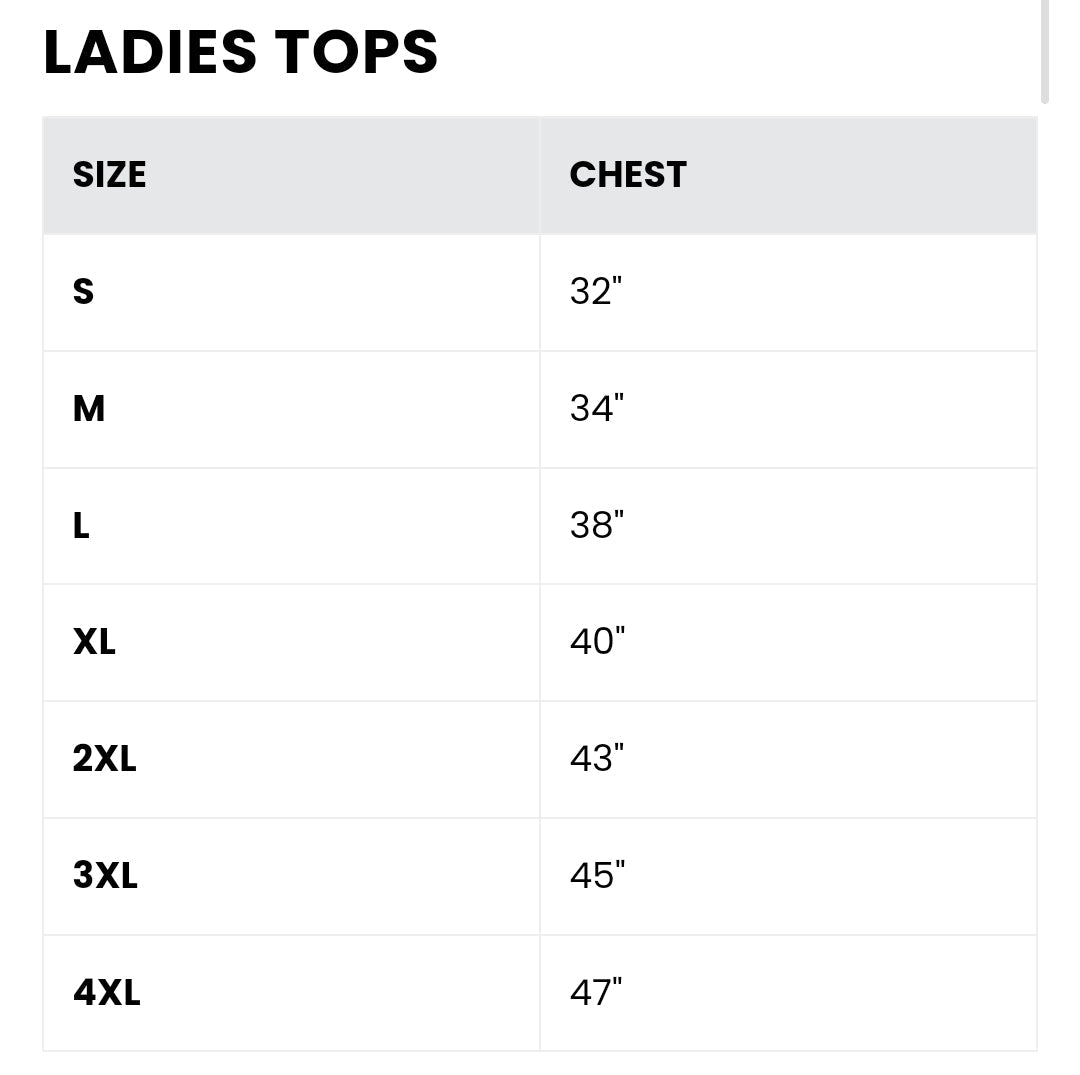Select the M size label

(89, 408)
